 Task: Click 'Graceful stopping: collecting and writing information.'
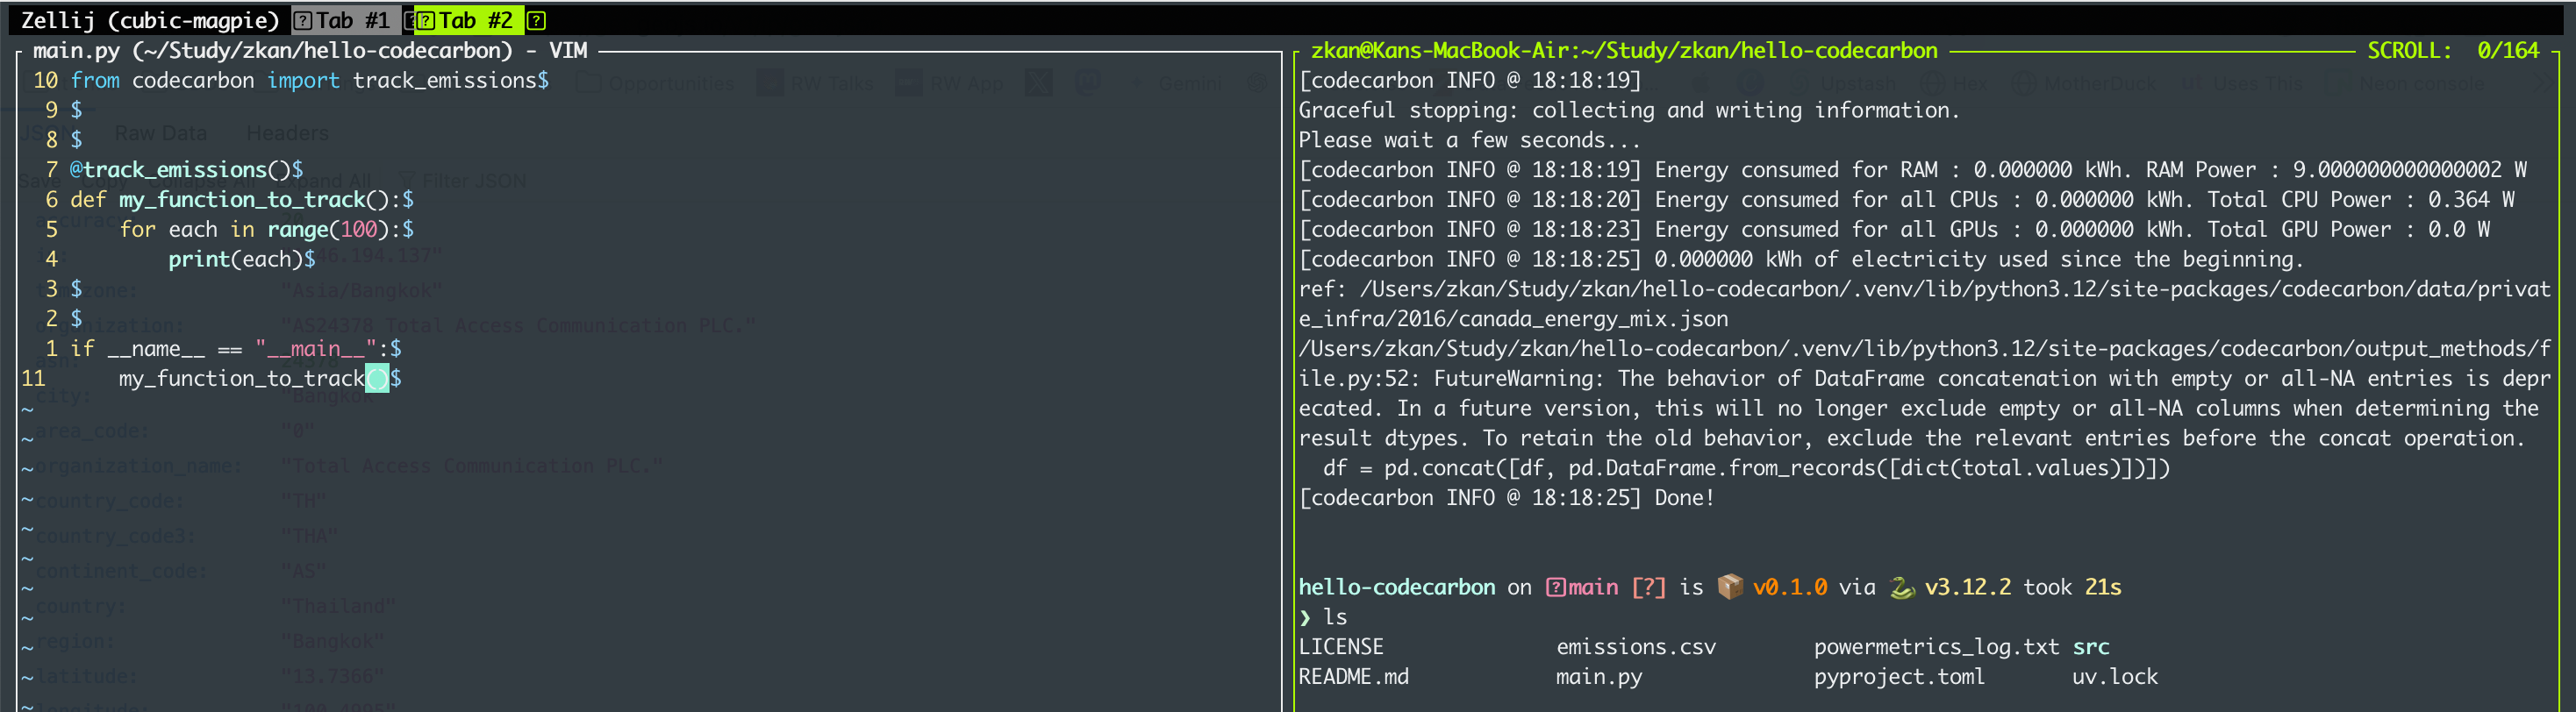[x=1629, y=110]
